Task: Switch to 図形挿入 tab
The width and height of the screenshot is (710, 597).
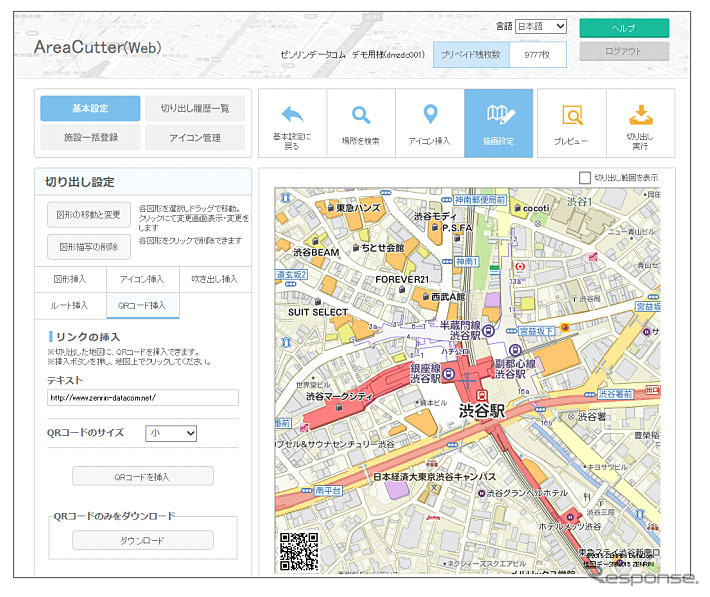Action: 71,279
